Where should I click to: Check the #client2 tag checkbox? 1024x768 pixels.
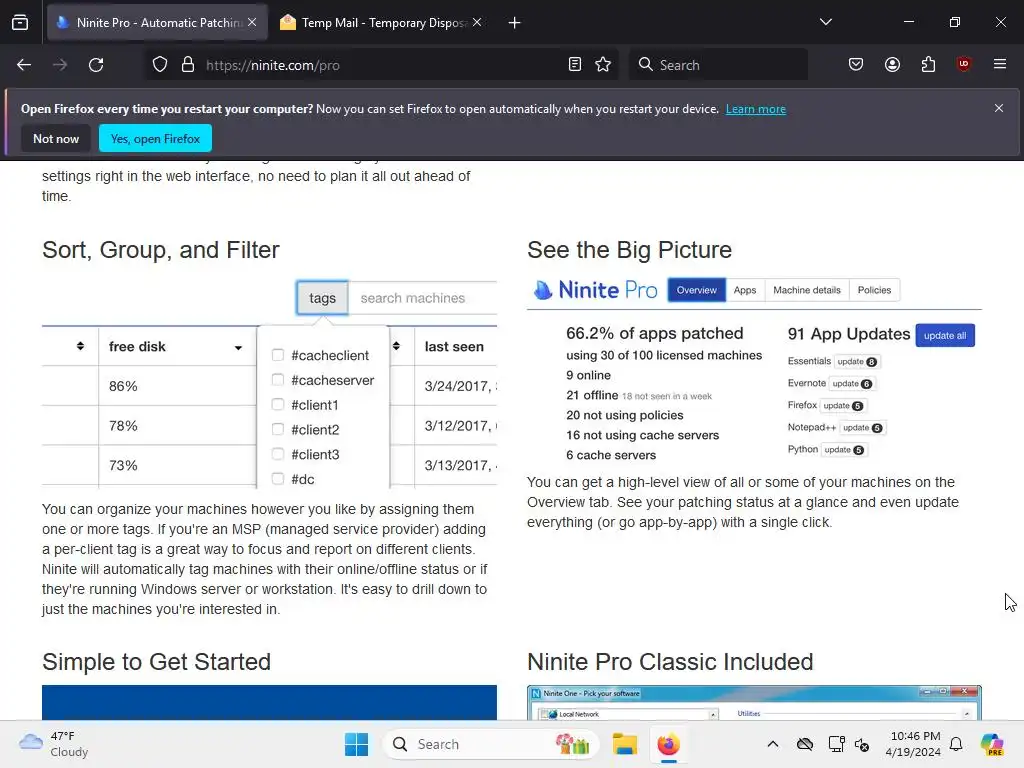point(278,429)
